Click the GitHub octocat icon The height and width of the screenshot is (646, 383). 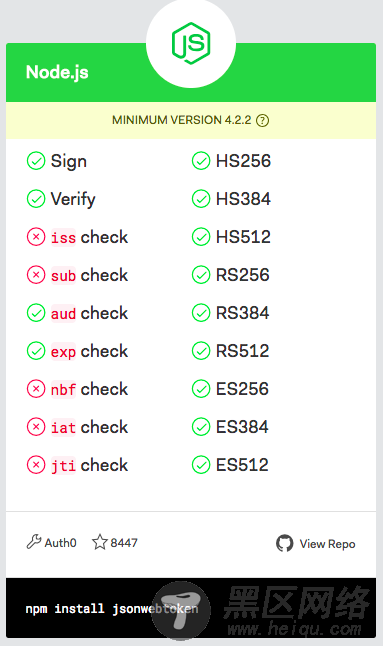285,543
